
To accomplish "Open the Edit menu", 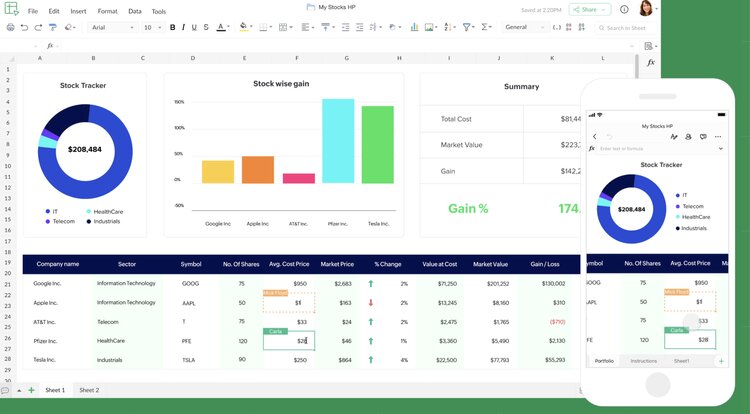I will [54, 11].
